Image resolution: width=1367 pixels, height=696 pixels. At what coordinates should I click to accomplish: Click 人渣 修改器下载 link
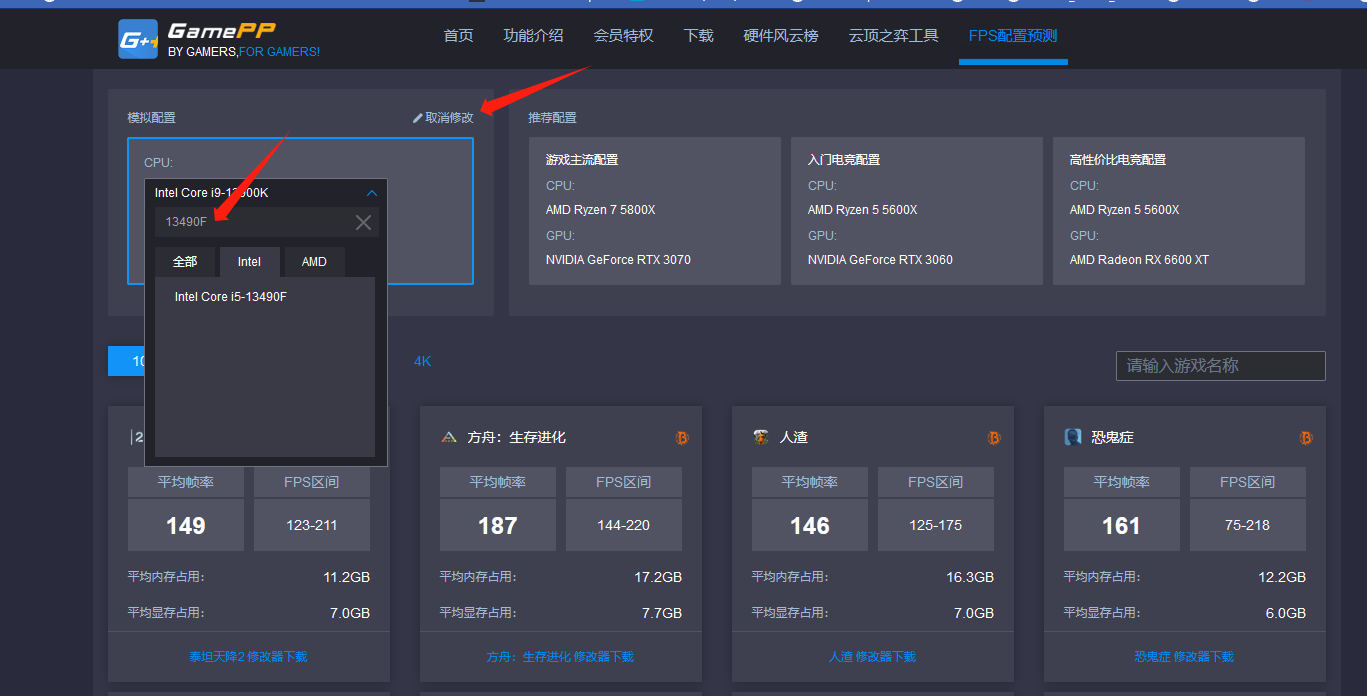coord(872,657)
